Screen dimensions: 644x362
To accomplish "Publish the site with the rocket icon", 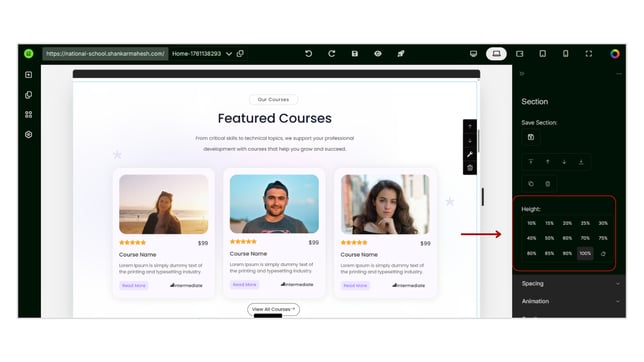I will (x=401, y=53).
